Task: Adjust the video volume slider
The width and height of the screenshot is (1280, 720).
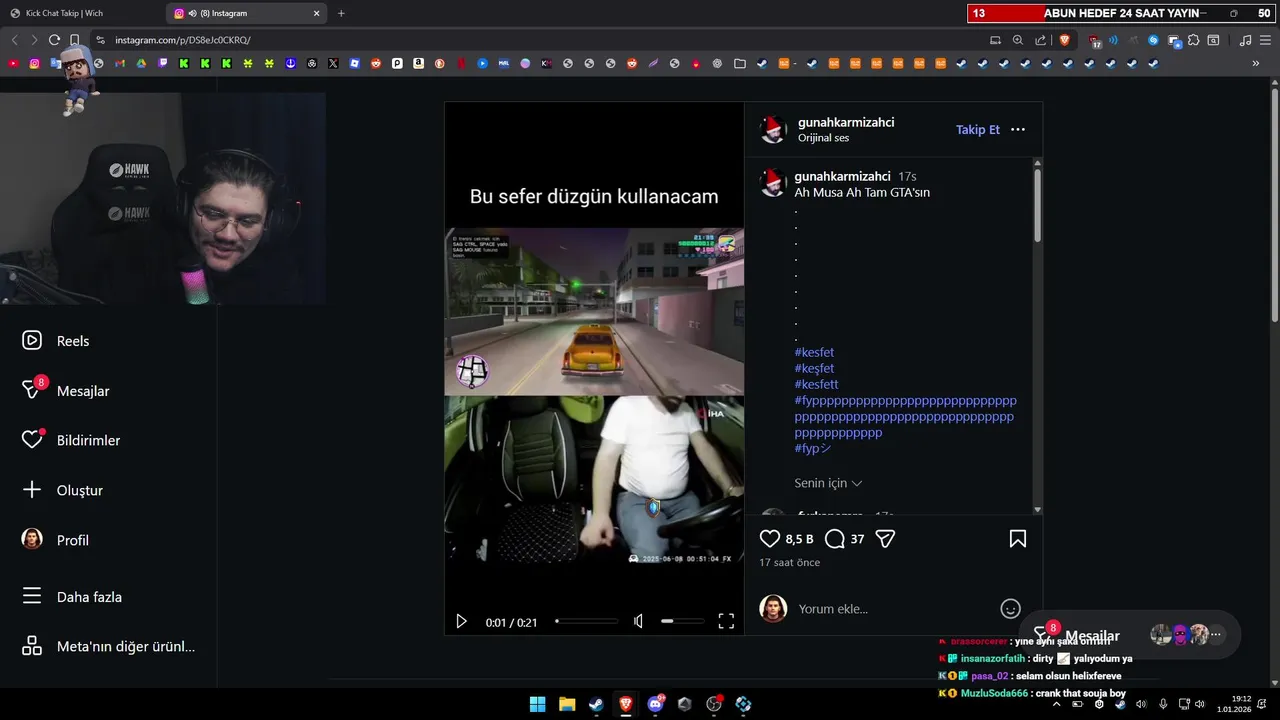Action: 681,622
